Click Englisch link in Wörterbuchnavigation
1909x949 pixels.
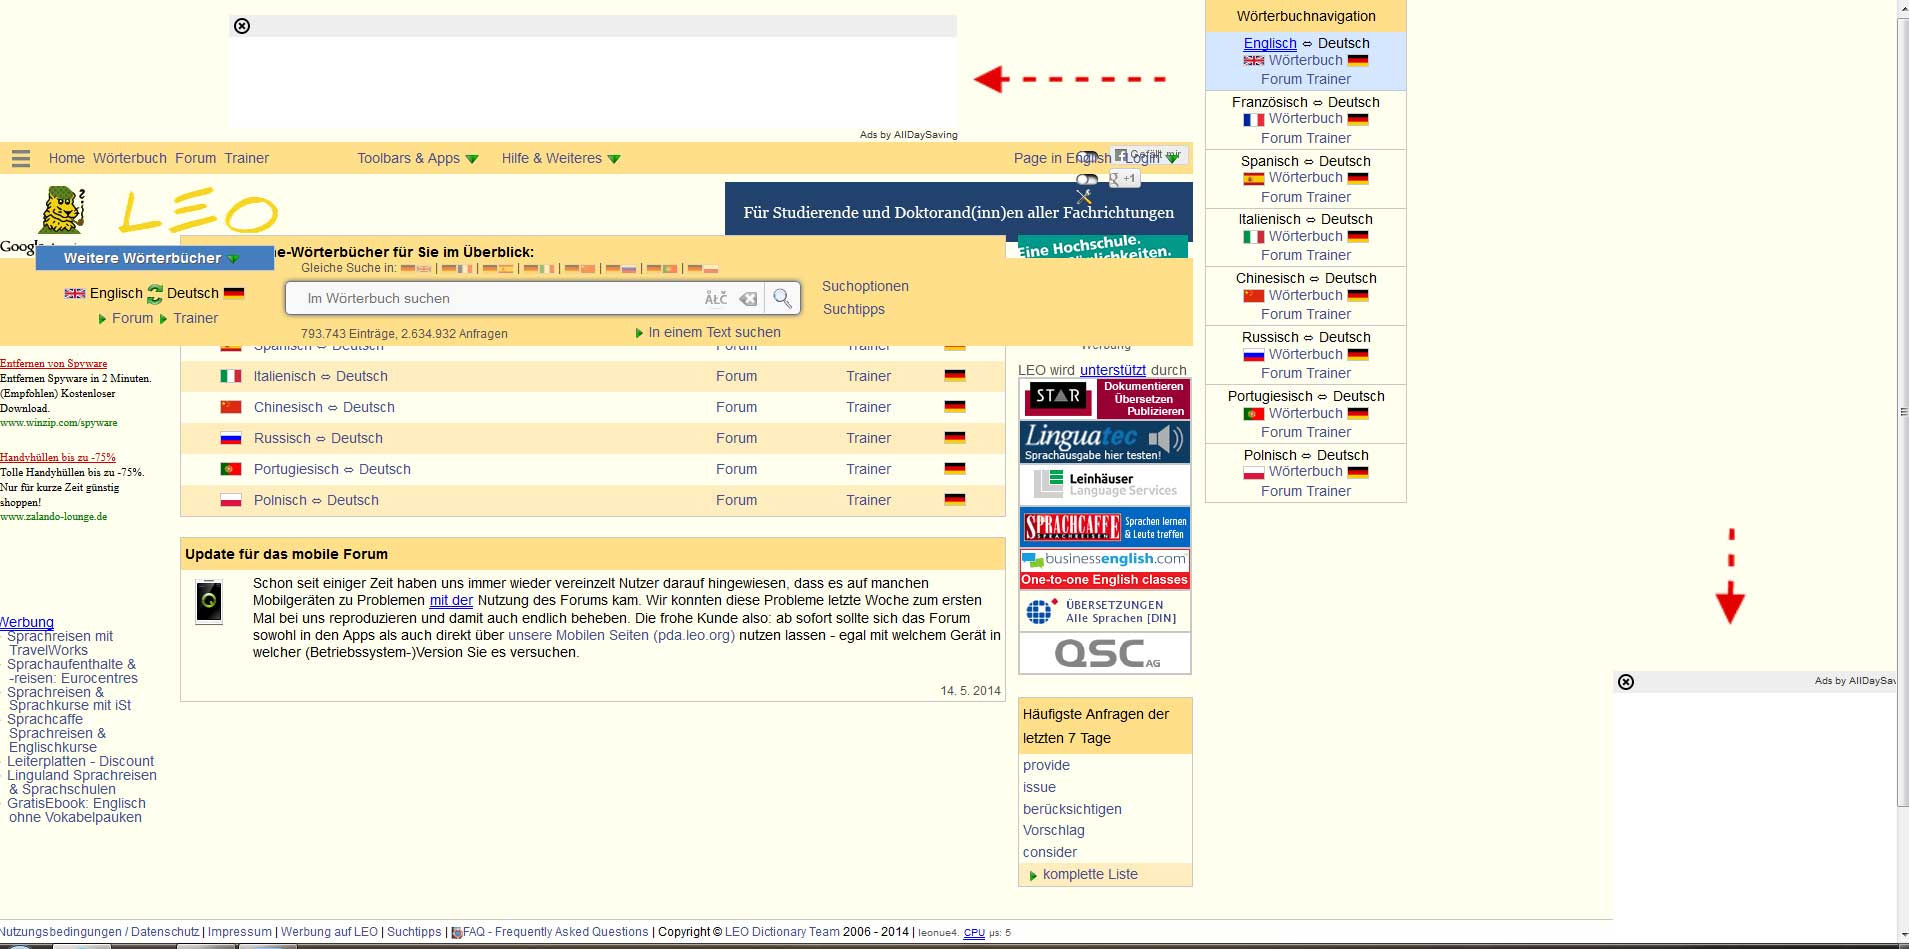pyautogui.click(x=1270, y=43)
